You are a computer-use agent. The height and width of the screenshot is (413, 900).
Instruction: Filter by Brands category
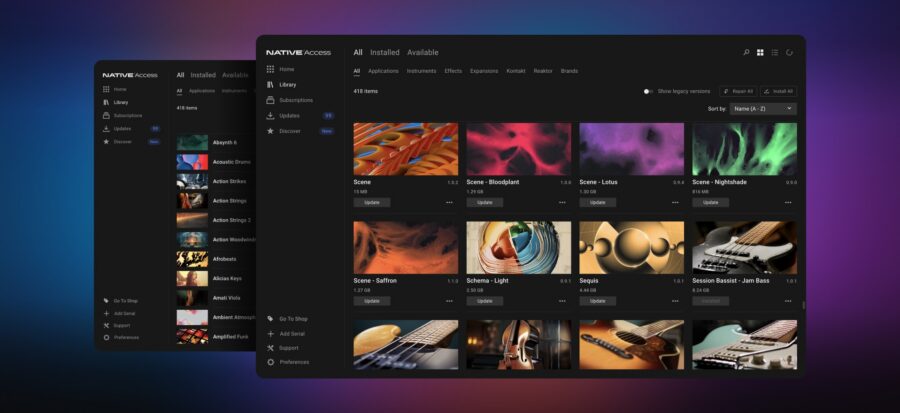click(569, 71)
